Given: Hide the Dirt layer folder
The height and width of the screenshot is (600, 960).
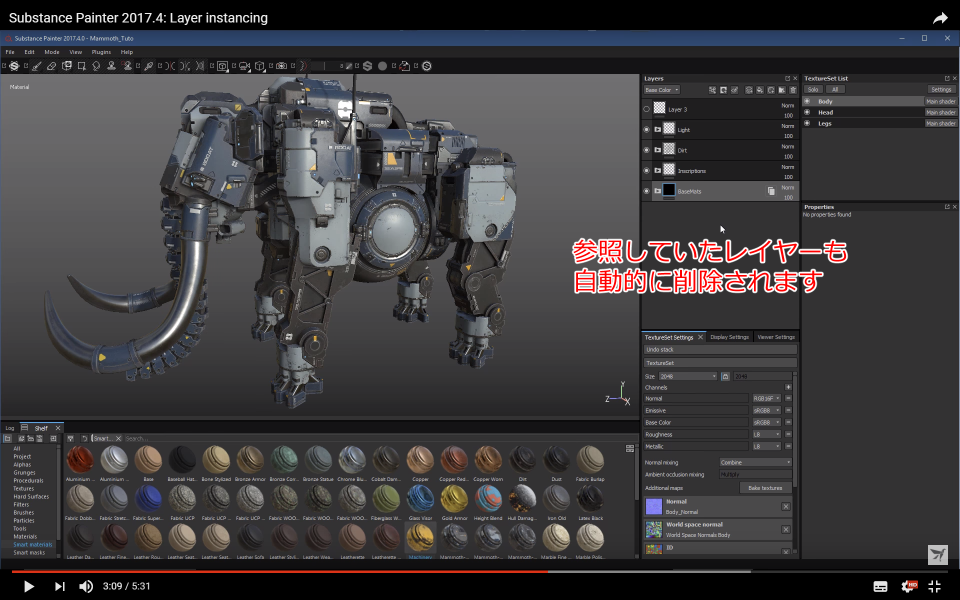Looking at the screenshot, I should [647, 150].
